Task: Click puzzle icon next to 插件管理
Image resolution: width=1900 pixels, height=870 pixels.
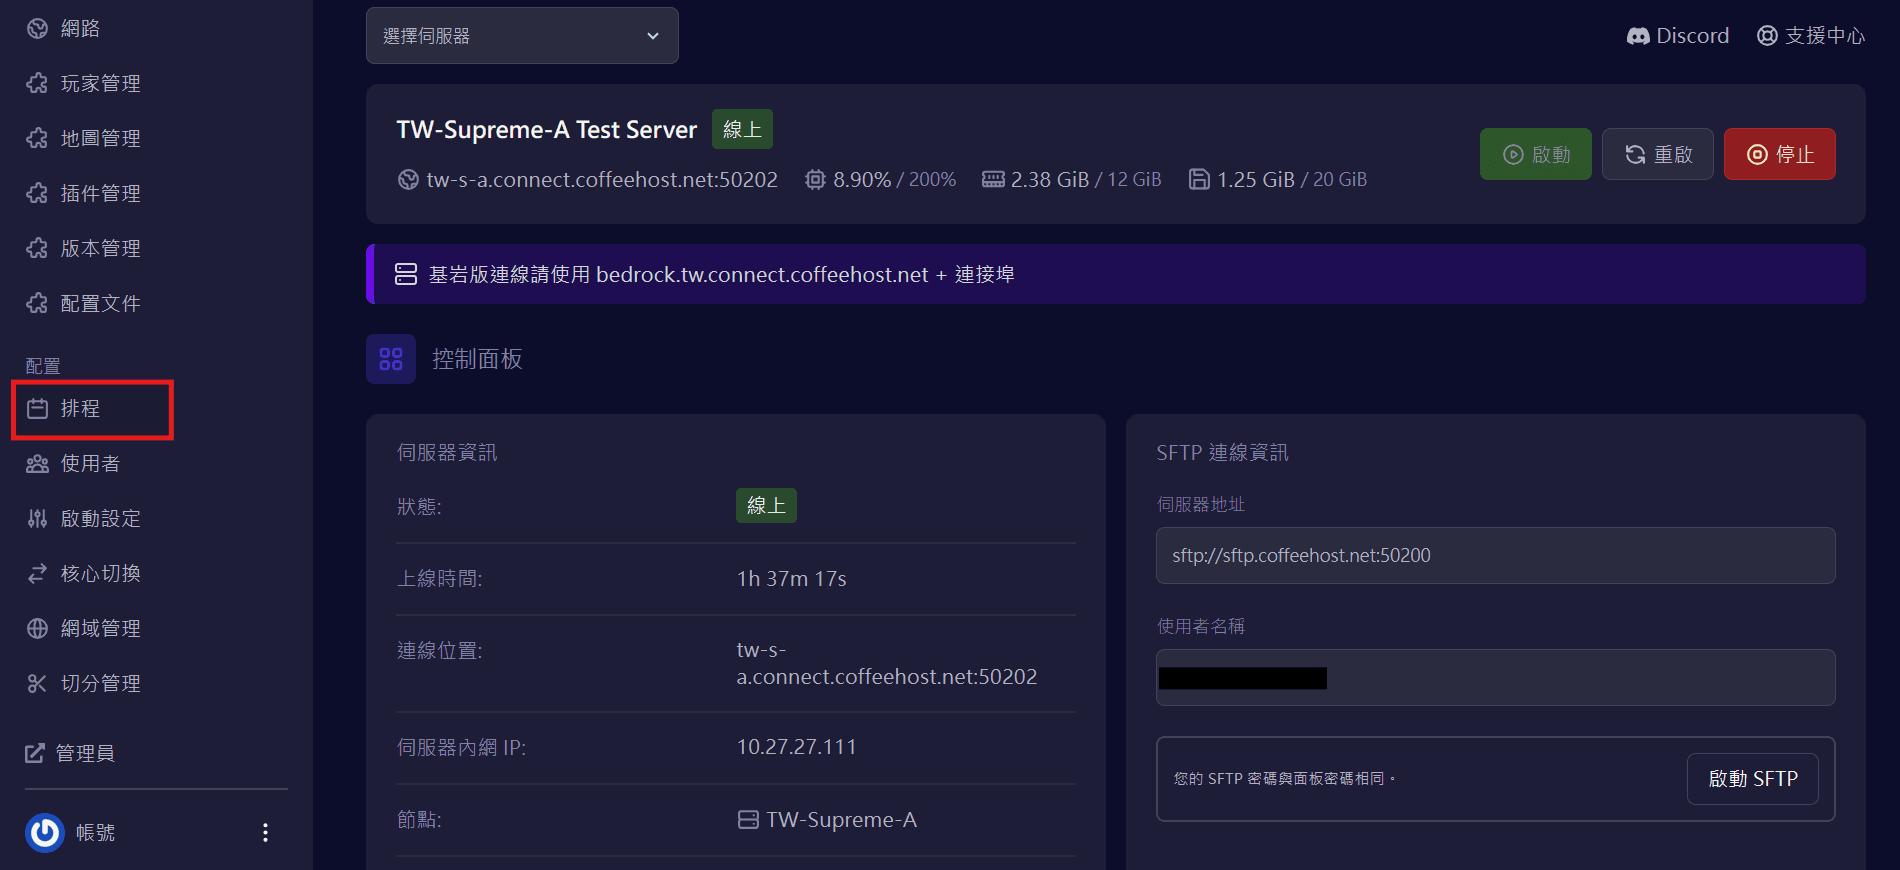Action: point(37,193)
